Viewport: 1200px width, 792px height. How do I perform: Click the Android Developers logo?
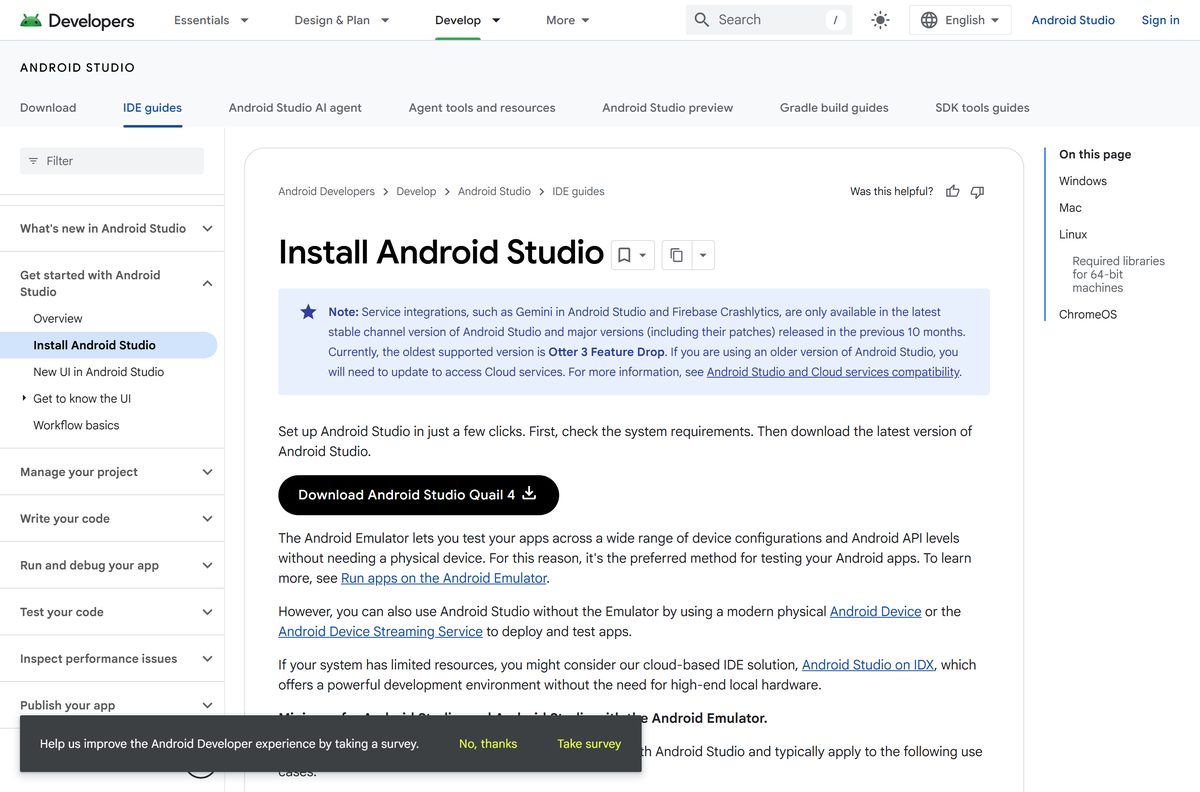(77, 20)
